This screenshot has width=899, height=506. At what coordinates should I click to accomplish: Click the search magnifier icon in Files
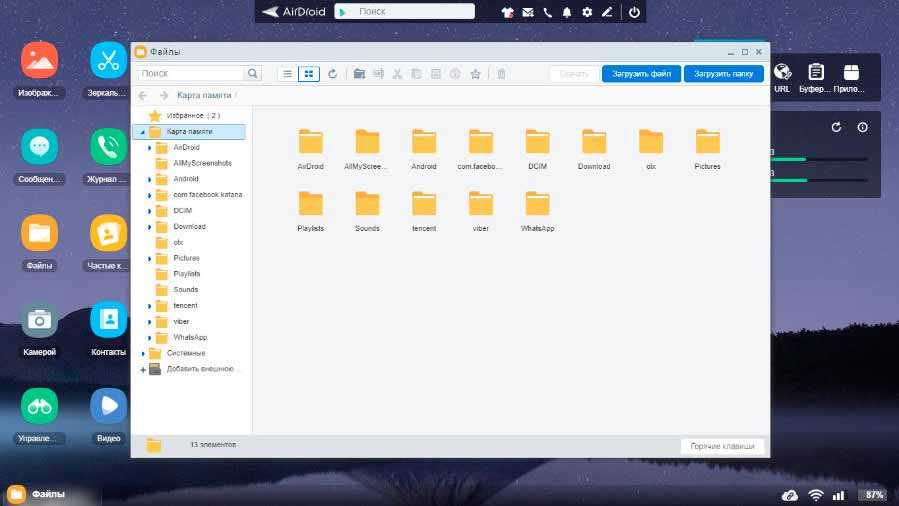click(253, 74)
